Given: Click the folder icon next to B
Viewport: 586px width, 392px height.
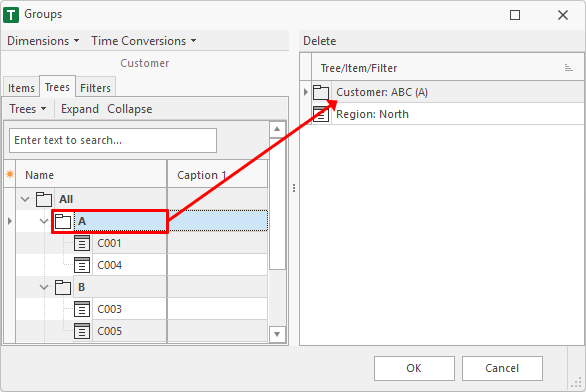Looking at the screenshot, I should tap(63, 287).
